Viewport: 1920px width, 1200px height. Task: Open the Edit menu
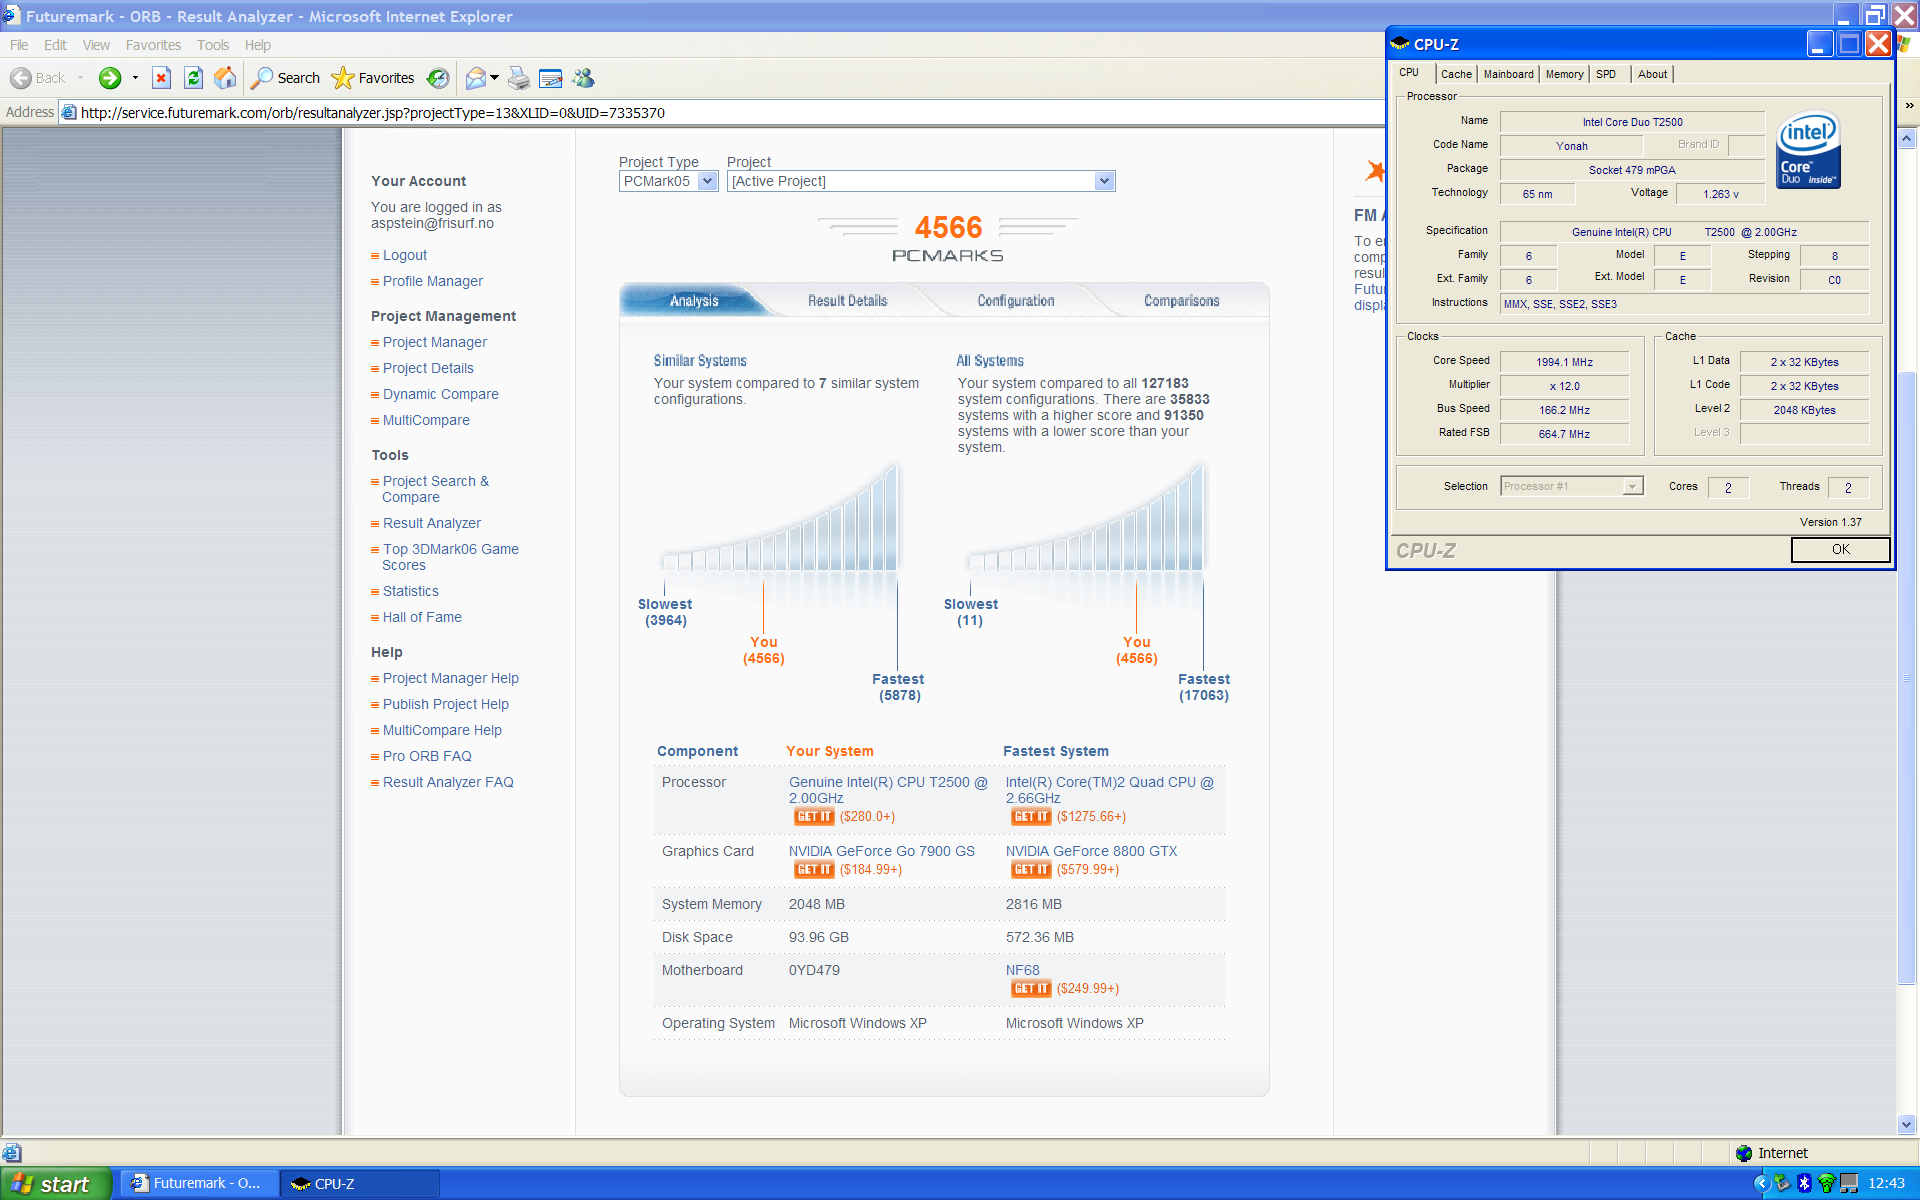click(x=55, y=45)
